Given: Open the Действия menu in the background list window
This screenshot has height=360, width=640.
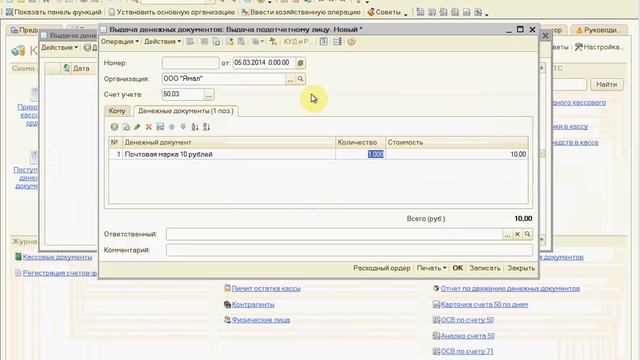Looking at the screenshot, I should point(59,48).
